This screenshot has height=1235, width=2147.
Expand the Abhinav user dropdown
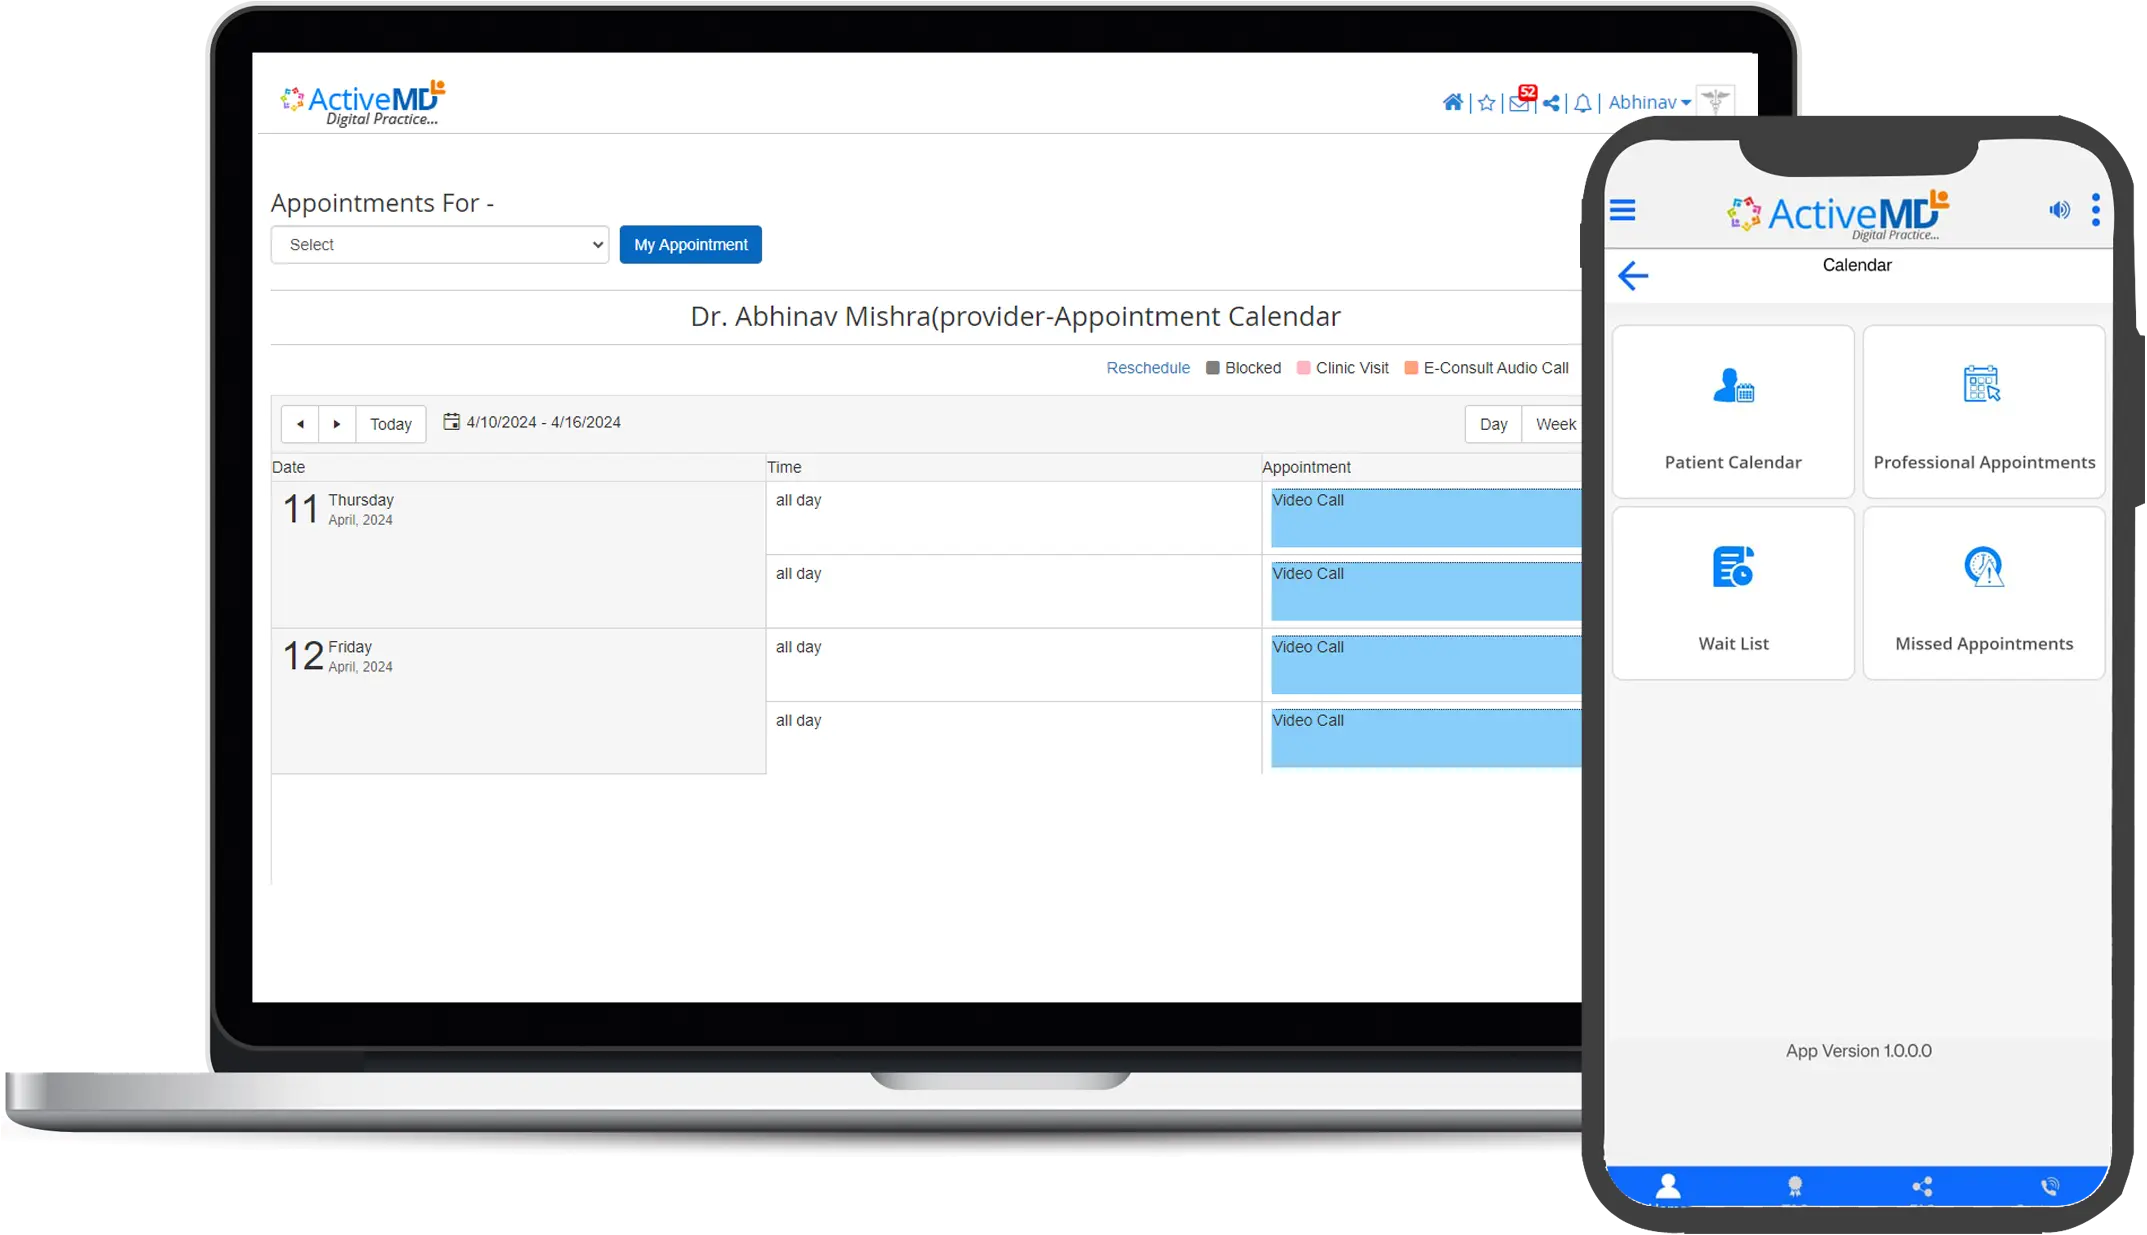pyautogui.click(x=1649, y=102)
